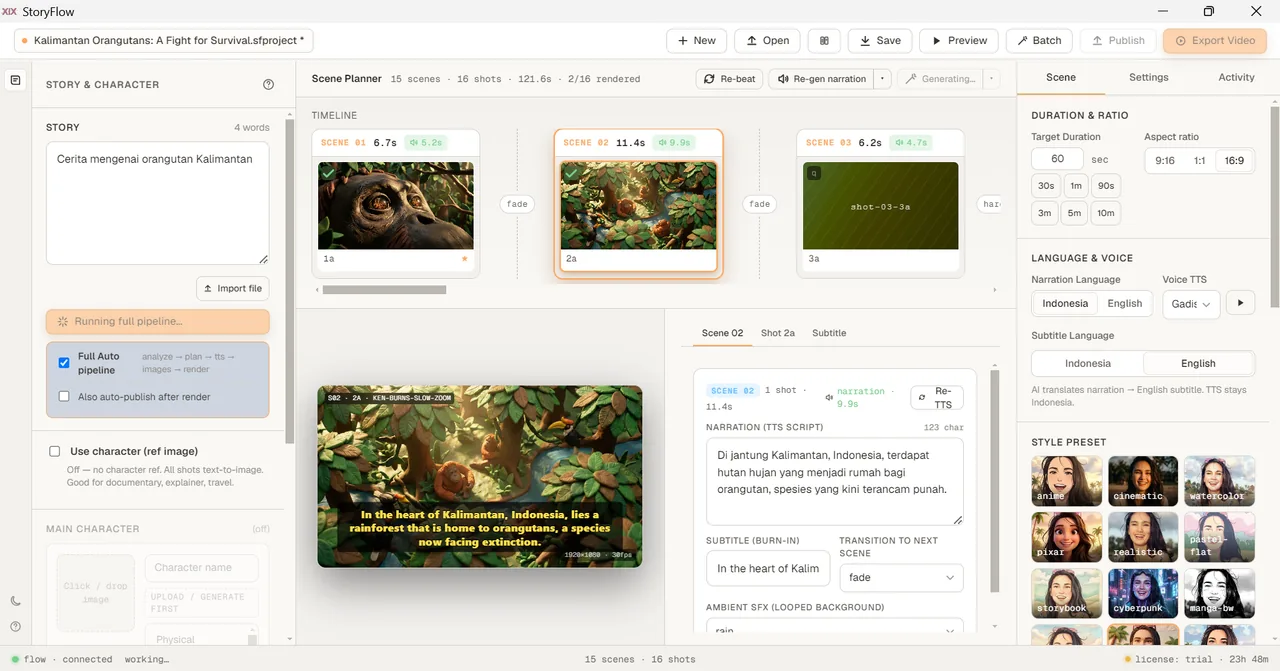
Task: Expand the Re-gen narration dropdown arrow
Action: [x=882, y=79]
